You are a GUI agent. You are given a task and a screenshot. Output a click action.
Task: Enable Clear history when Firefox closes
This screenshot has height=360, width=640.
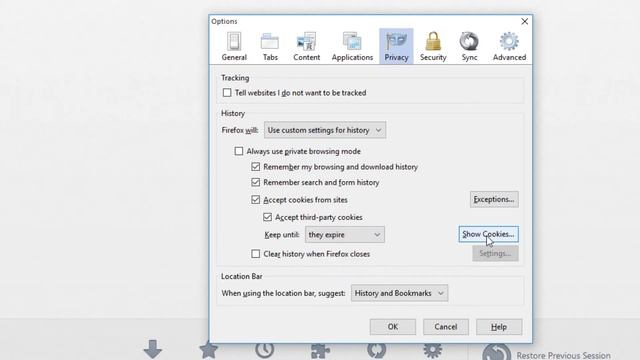[256, 254]
